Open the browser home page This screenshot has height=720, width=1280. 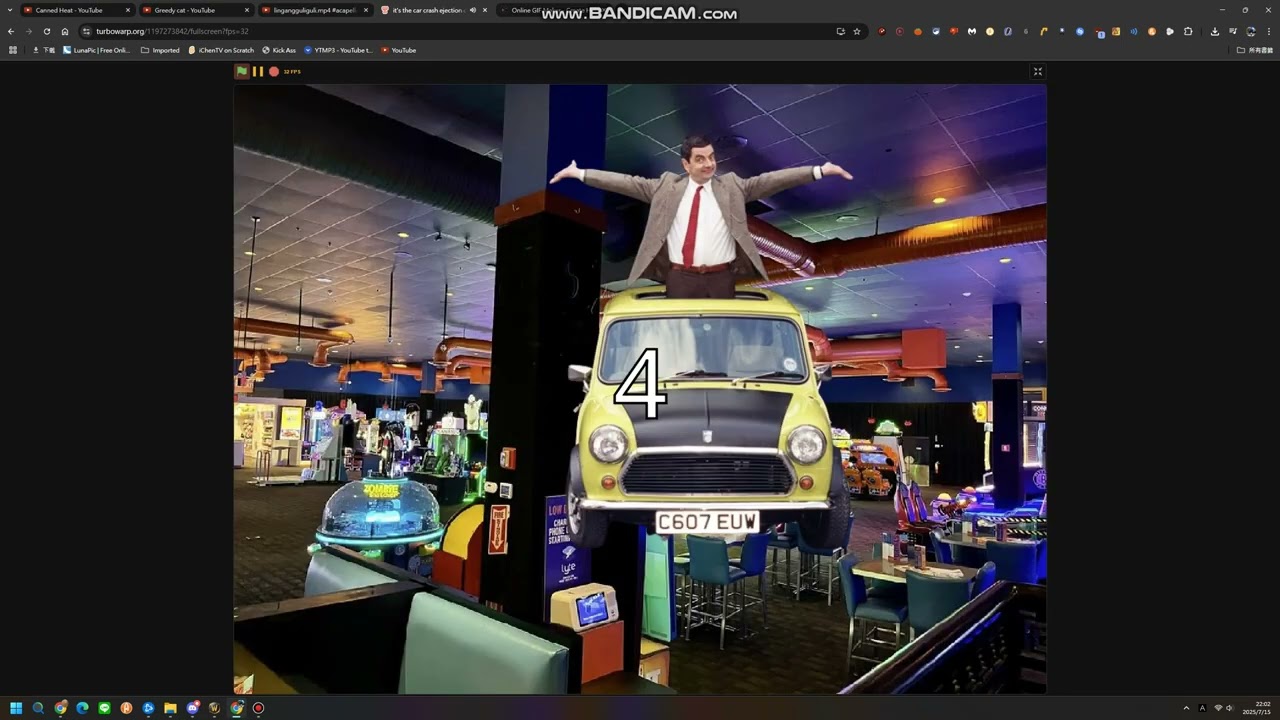pos(65,31)
